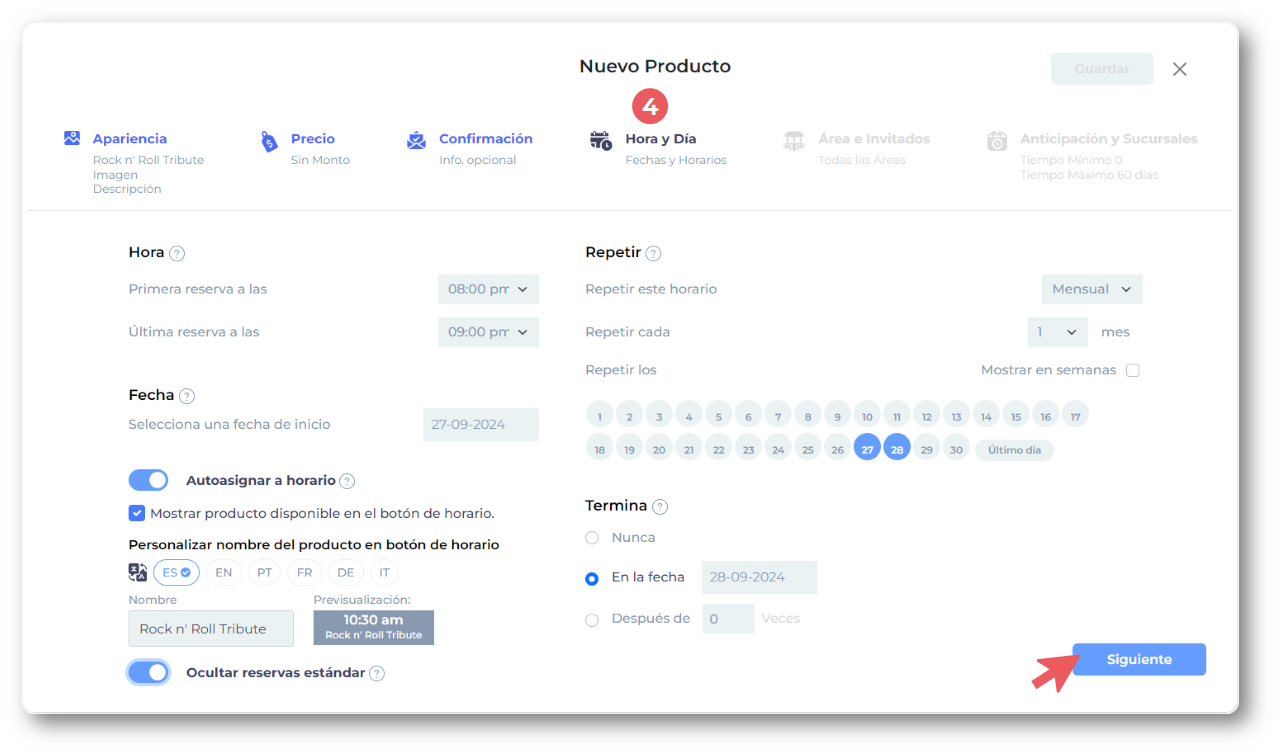Click the Hora y Día calendar icon
Screen dimensions: 1281x756
(600, 140)
